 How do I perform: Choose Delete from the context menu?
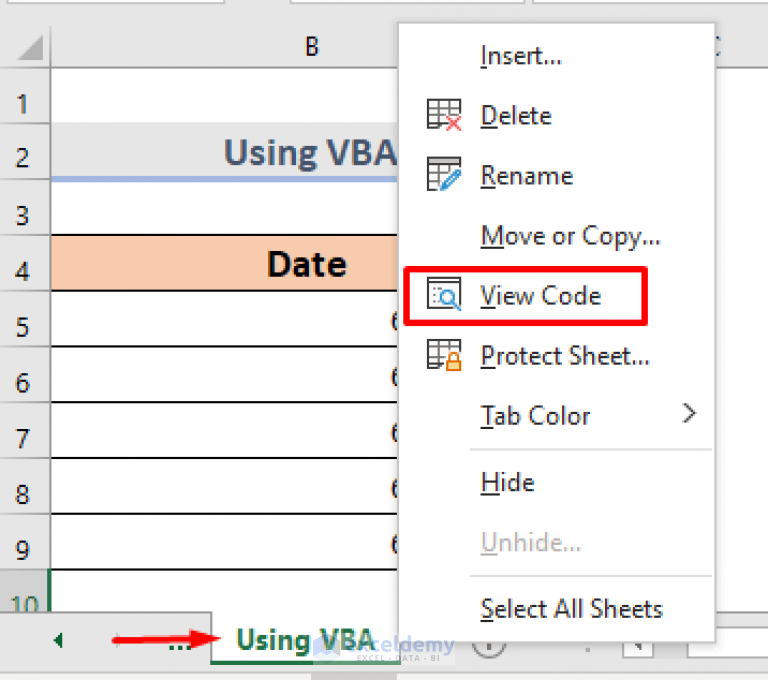556,116
